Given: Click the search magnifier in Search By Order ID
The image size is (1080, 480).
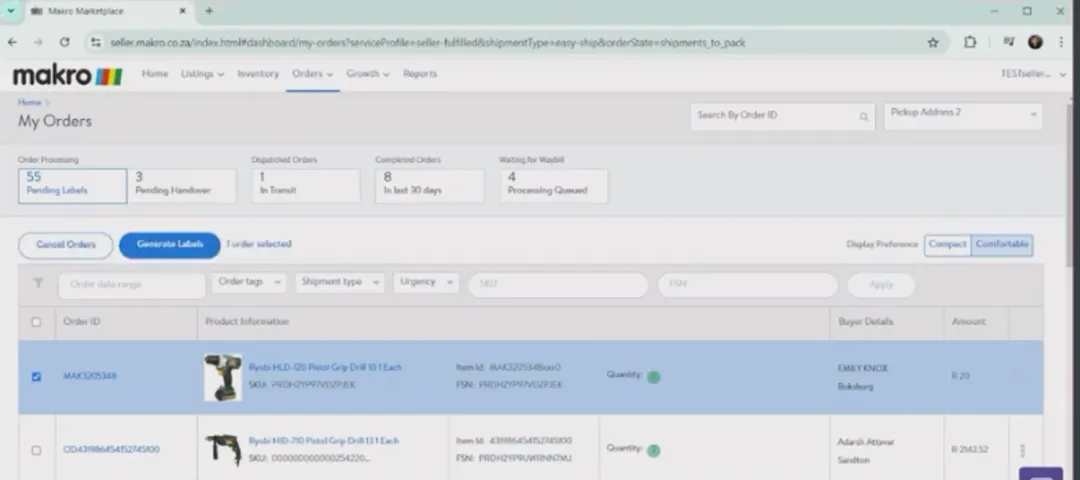Looking at the screenshot, I should (x=864, y=117).
